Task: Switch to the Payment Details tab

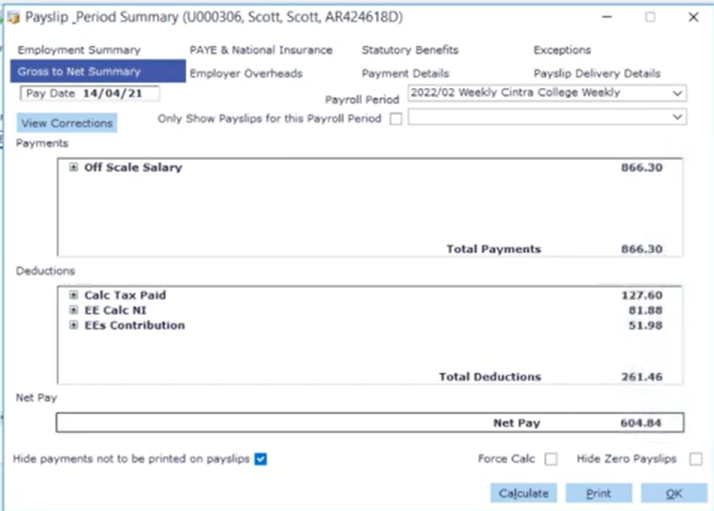Action: pos(405,73)
